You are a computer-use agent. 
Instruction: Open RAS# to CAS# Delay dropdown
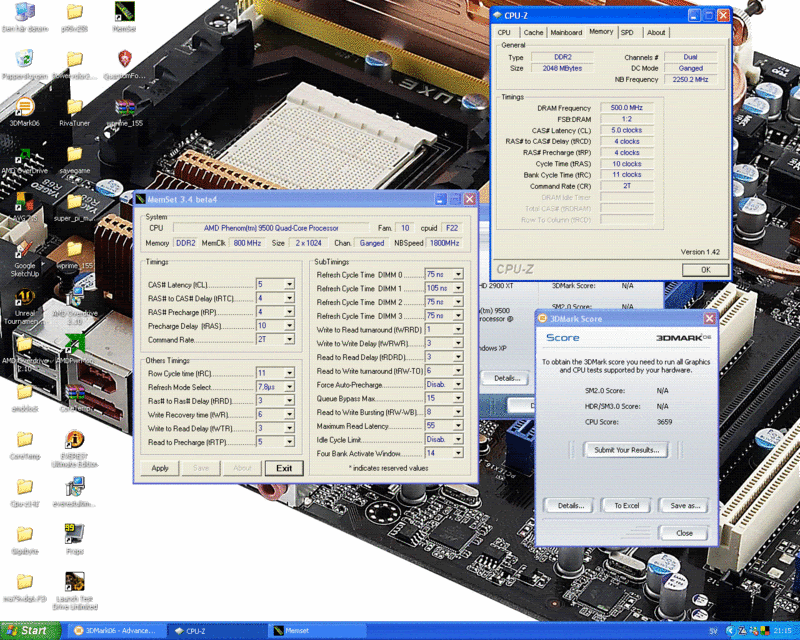pyautogui.click(x=289, y=298)
